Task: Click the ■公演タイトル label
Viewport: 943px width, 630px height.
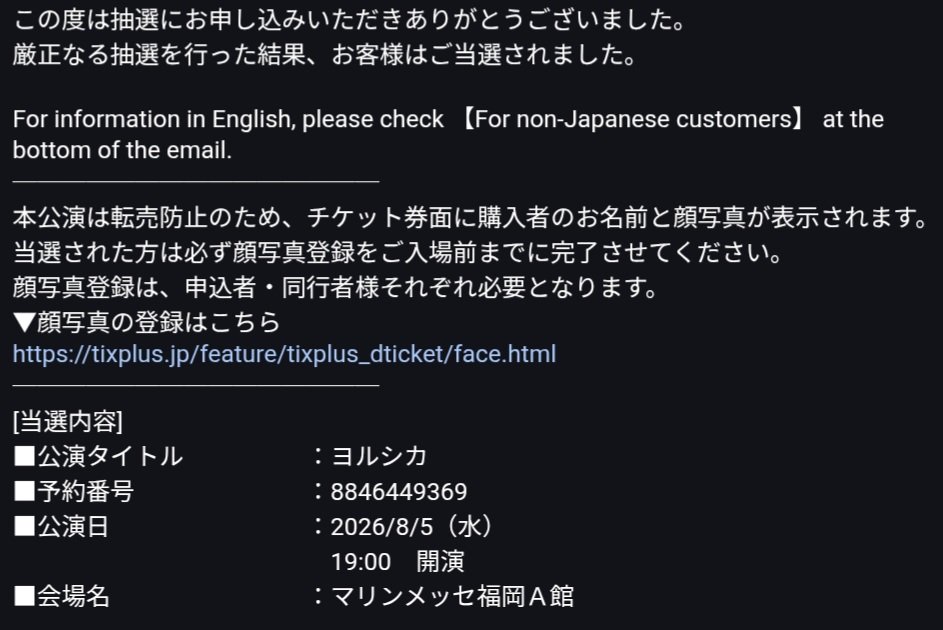Action: click(x=98, y=457)
